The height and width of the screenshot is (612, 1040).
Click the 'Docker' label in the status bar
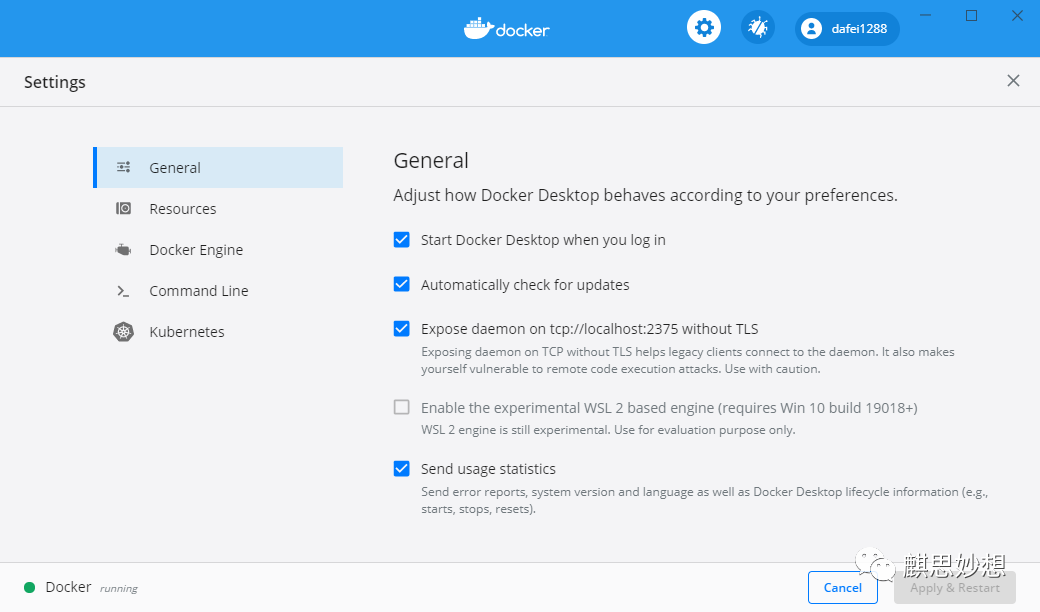[x=68, y=587]
